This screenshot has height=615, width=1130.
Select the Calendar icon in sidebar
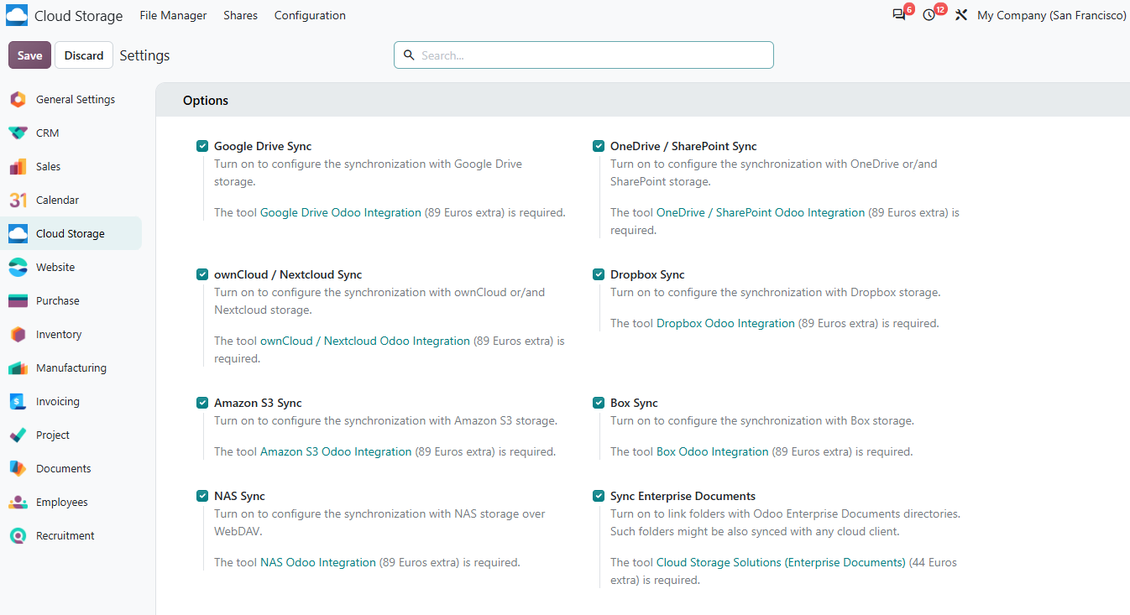tap(18, 200)
